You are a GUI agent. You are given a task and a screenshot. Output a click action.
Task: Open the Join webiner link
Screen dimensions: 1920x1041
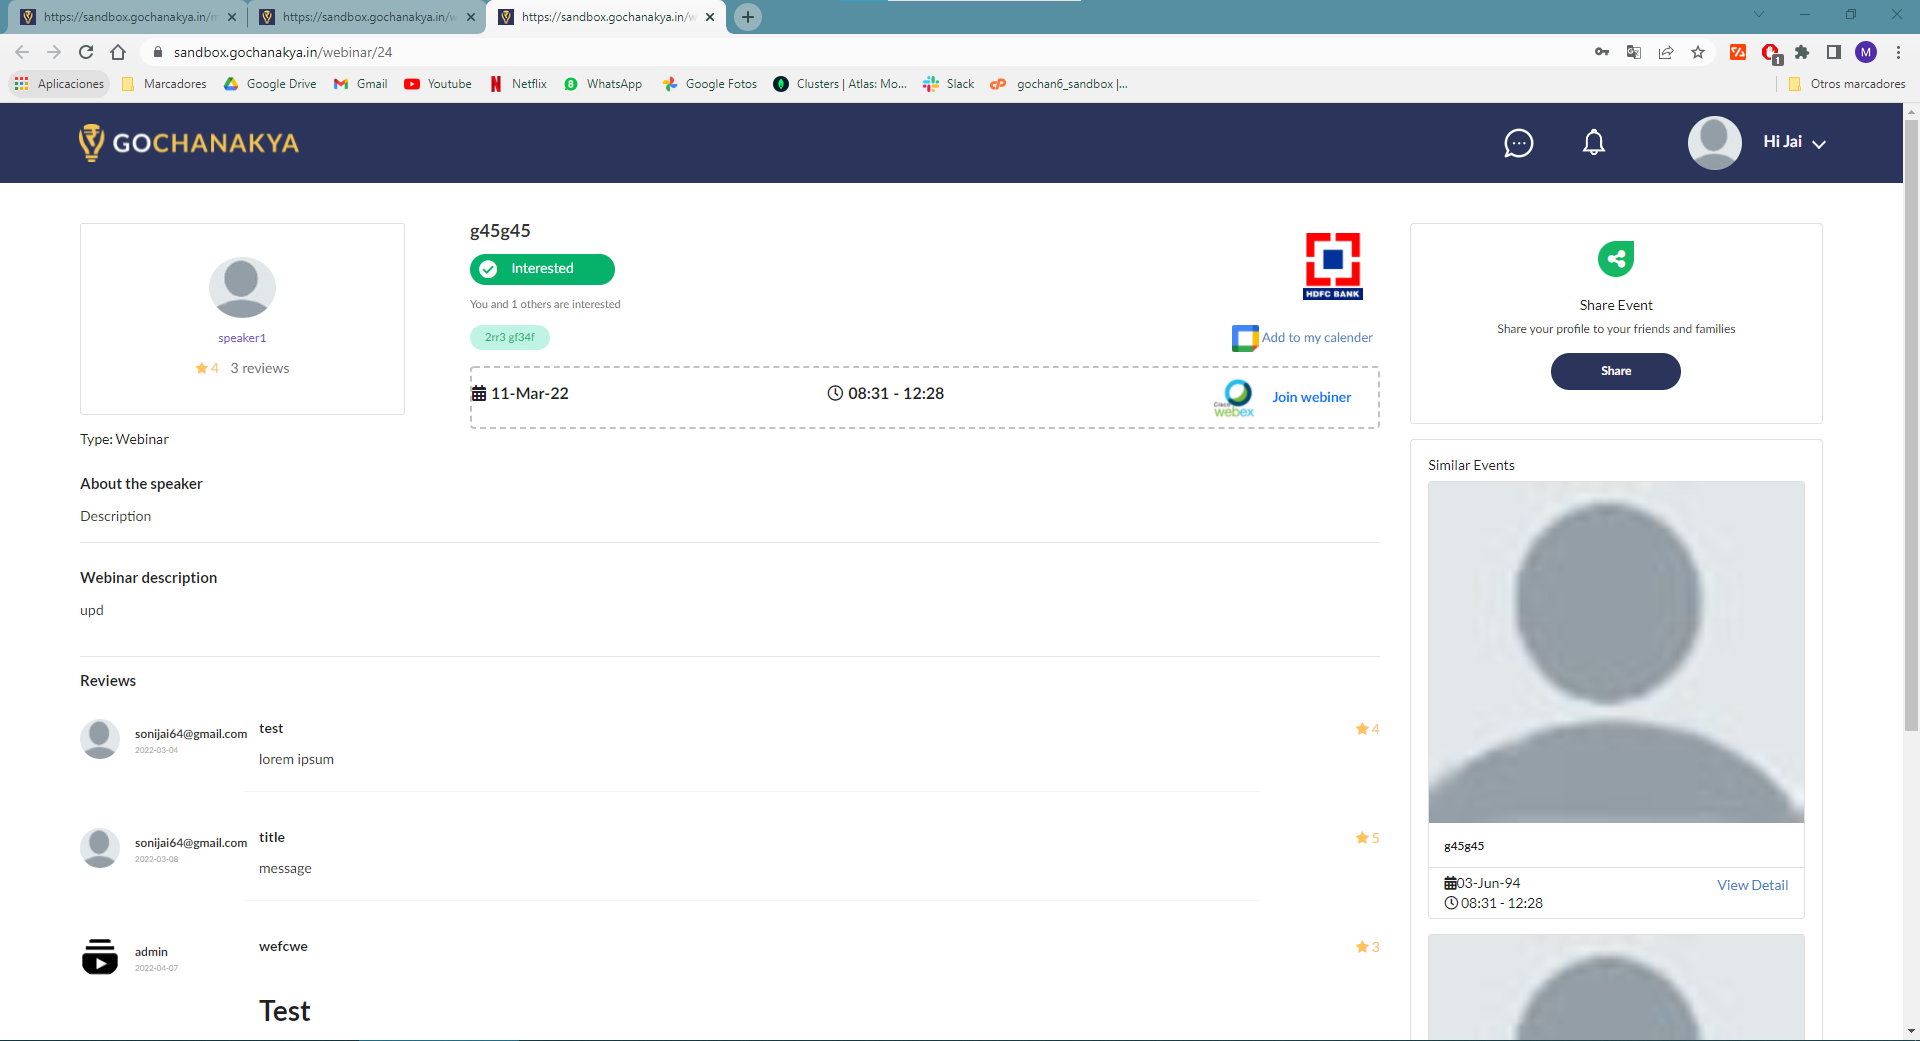[1311, 397]
